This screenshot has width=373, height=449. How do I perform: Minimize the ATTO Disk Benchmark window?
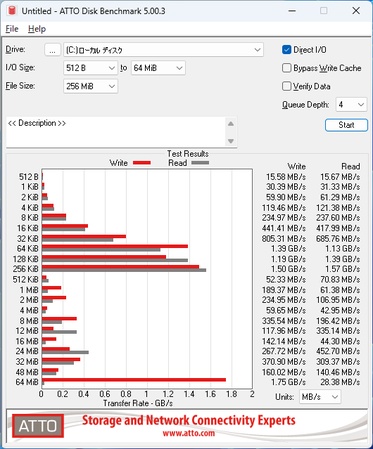292,11
